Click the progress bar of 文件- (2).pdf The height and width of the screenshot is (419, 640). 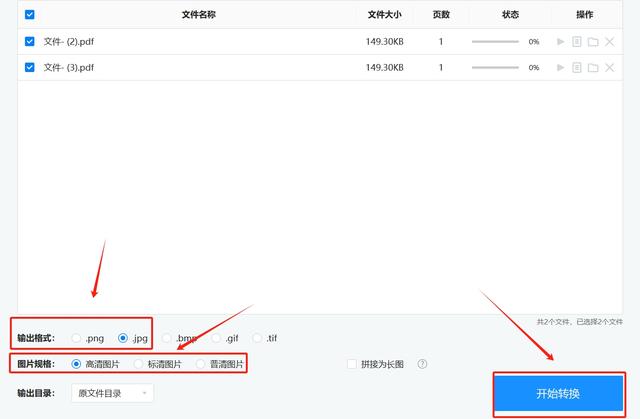[x=495, y=42]
